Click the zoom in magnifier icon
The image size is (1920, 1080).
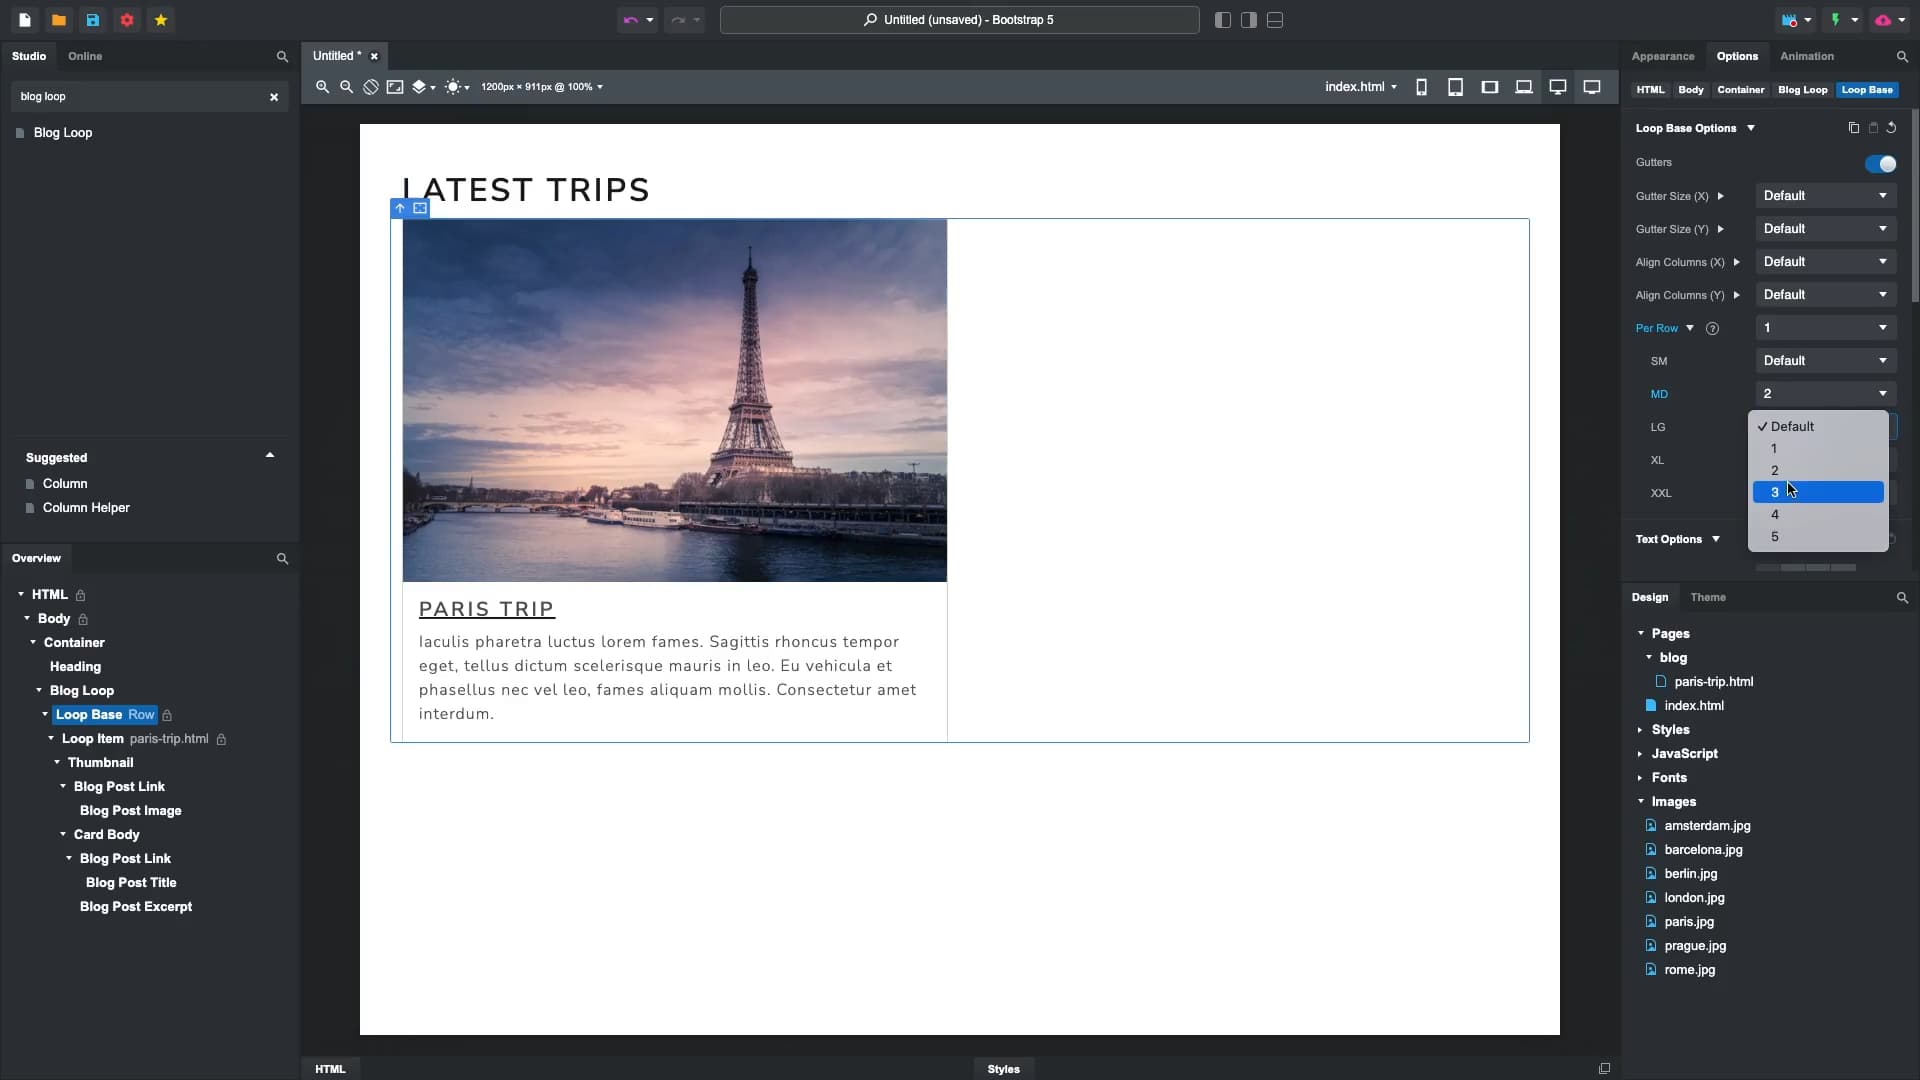(x=322, y=87)
